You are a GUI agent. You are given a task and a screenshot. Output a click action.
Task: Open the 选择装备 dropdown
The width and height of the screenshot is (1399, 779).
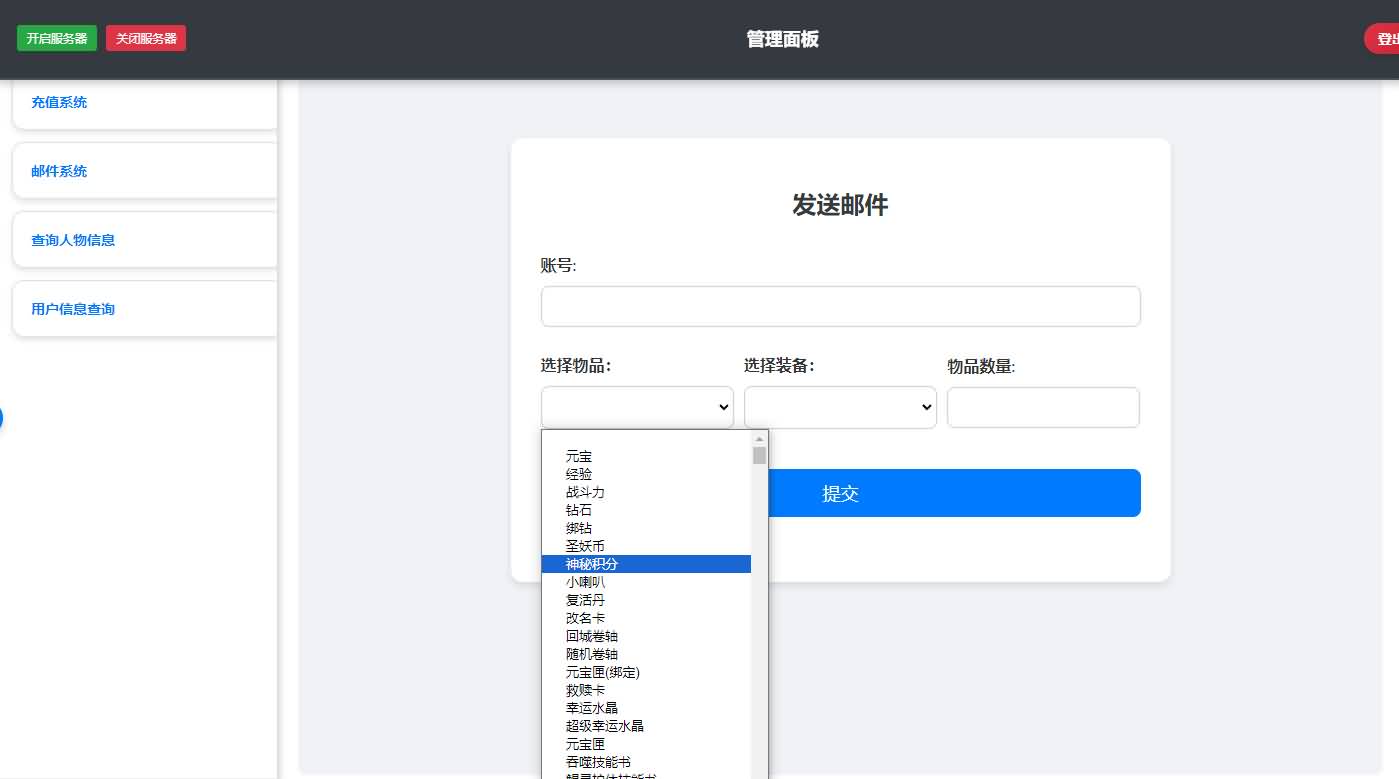click(x=840, y=407)
